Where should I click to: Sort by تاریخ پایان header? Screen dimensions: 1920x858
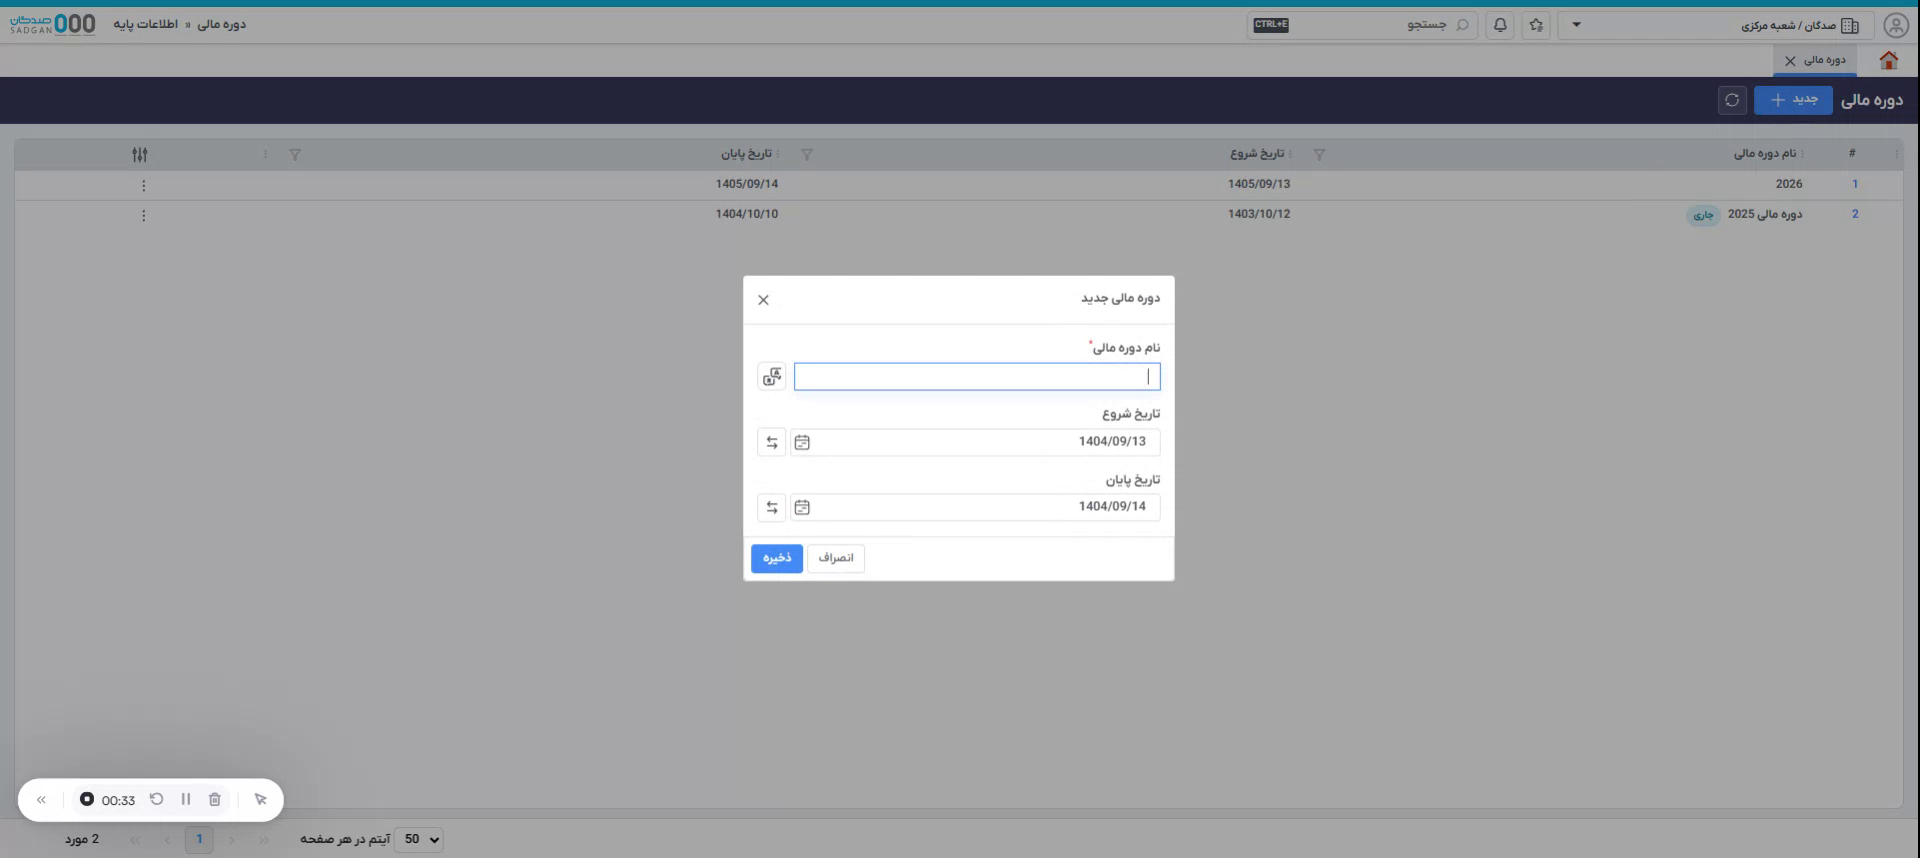point(746,154)
